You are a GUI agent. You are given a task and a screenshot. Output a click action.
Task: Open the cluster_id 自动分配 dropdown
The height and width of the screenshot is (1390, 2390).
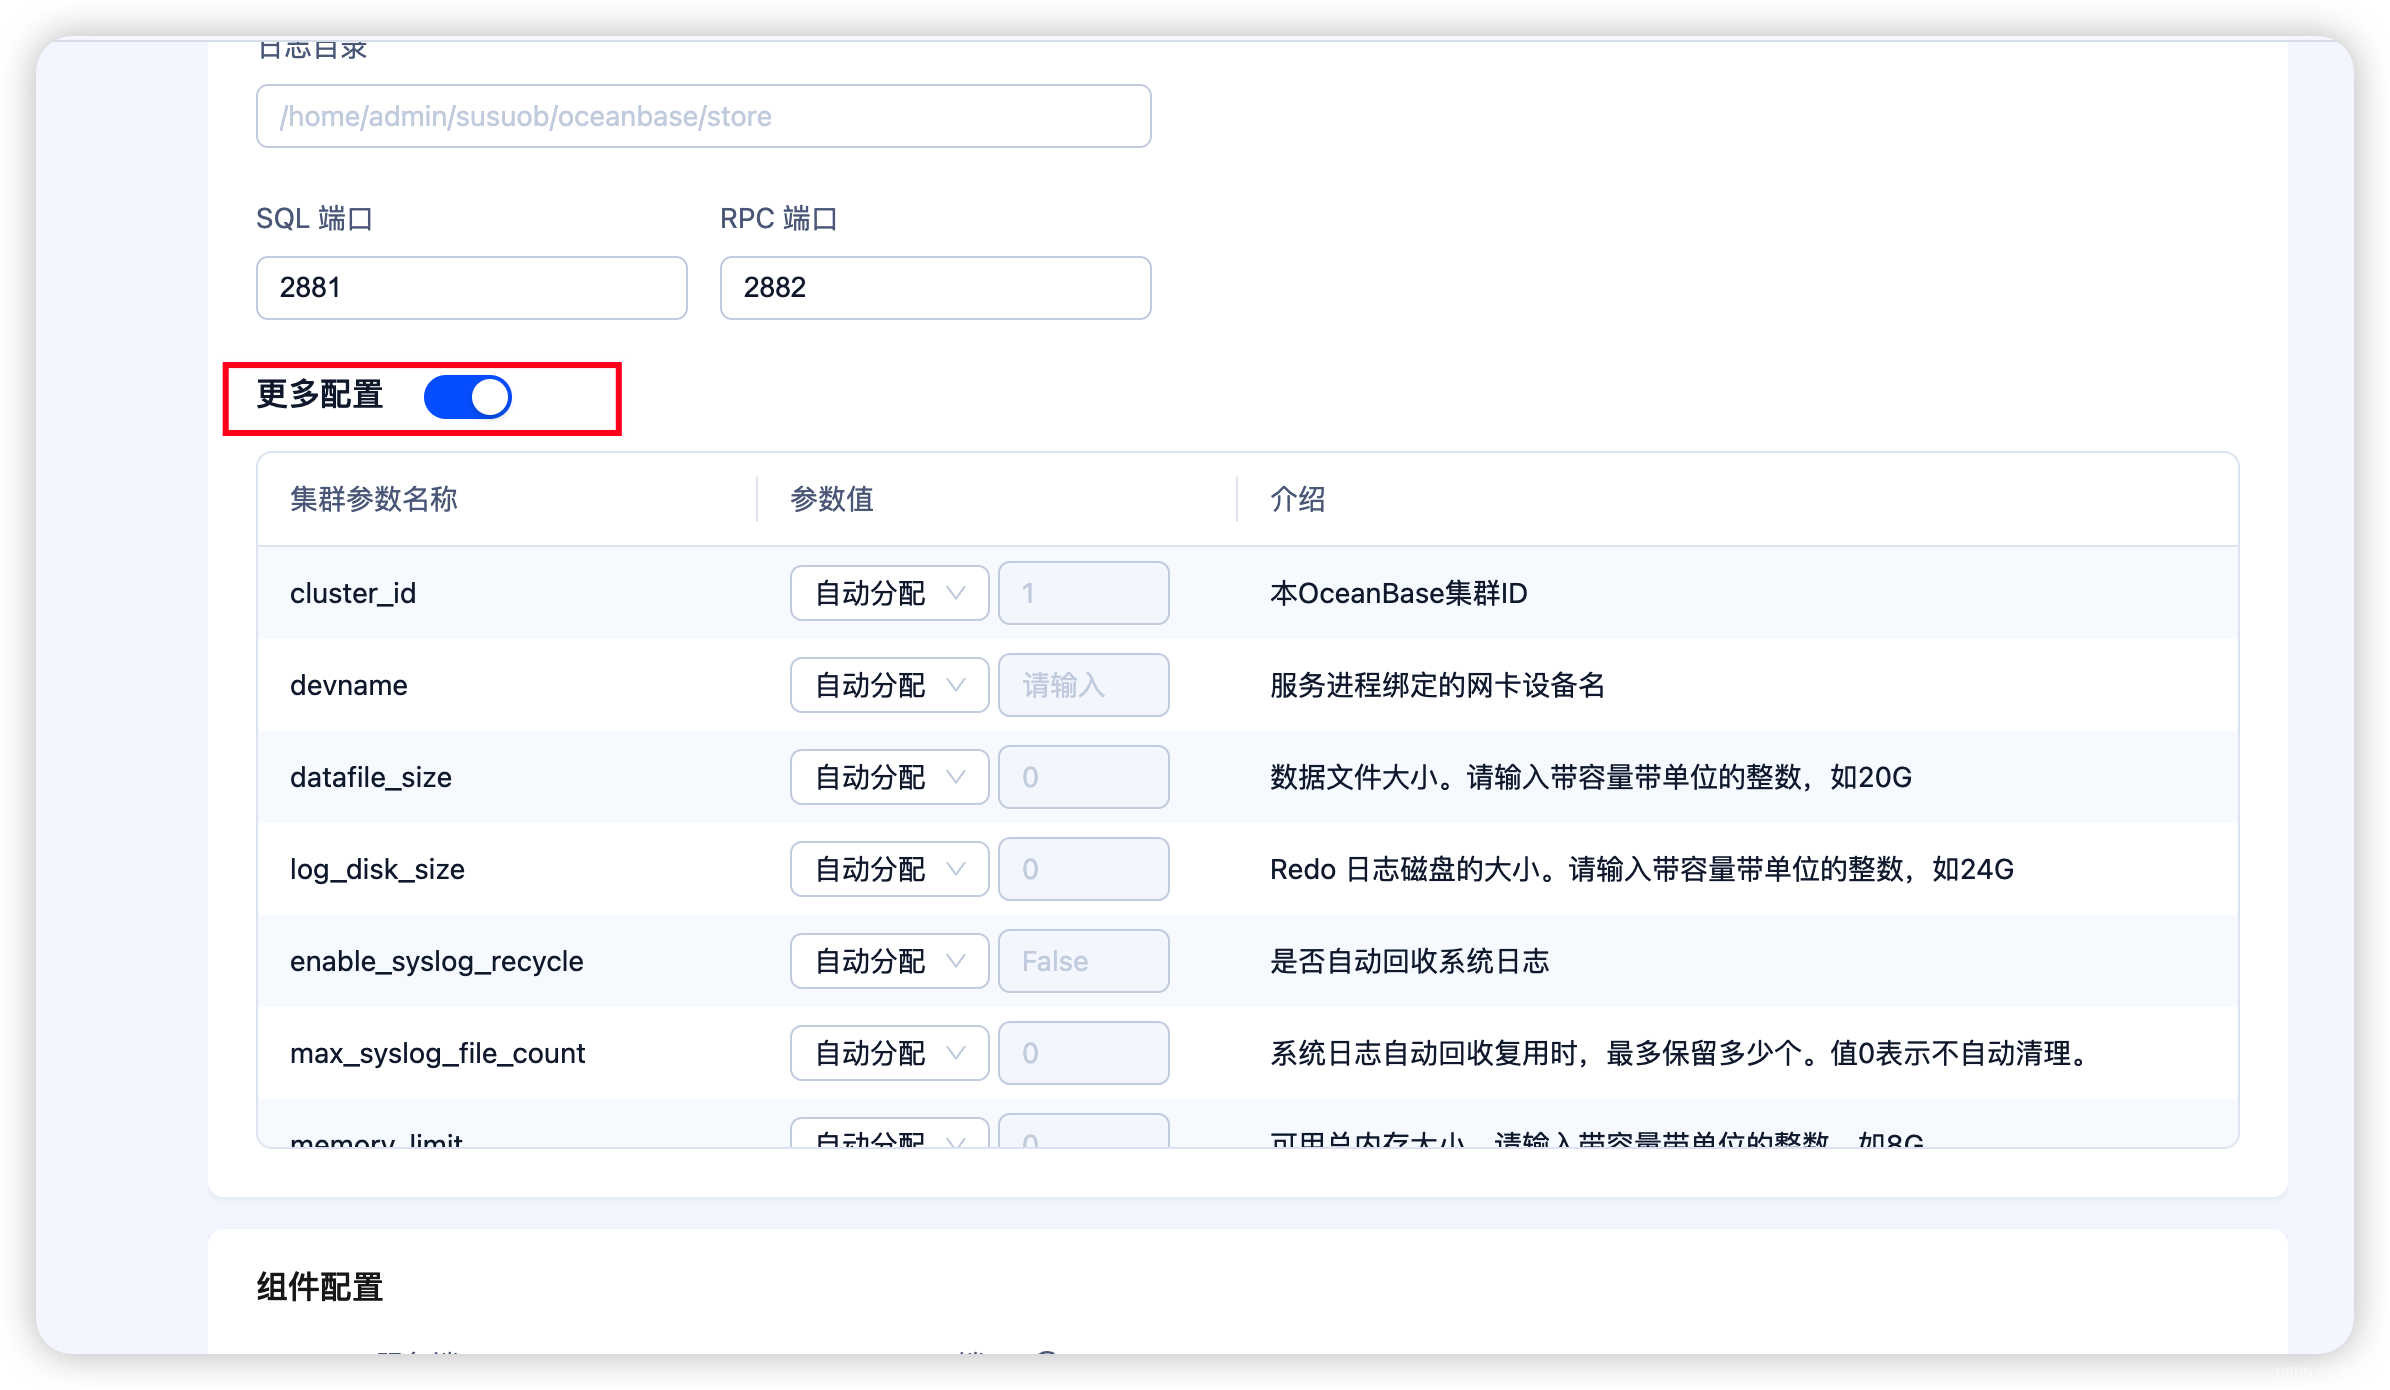point(888,593)
